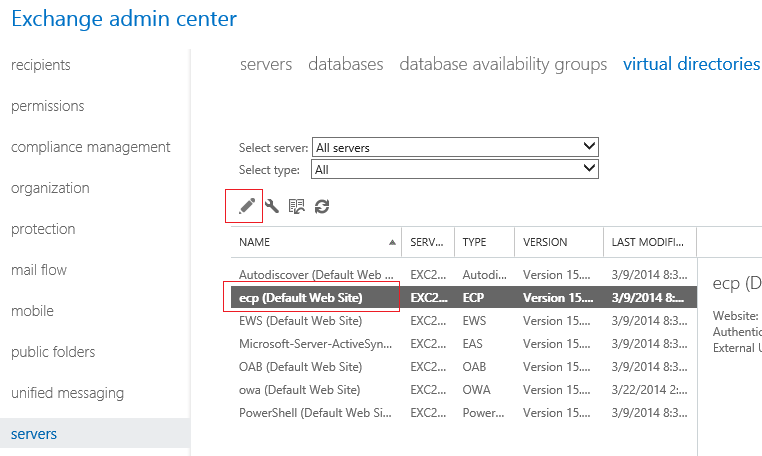Click the Autodi... type cell

pyautogui.click(x=484, y=275)
